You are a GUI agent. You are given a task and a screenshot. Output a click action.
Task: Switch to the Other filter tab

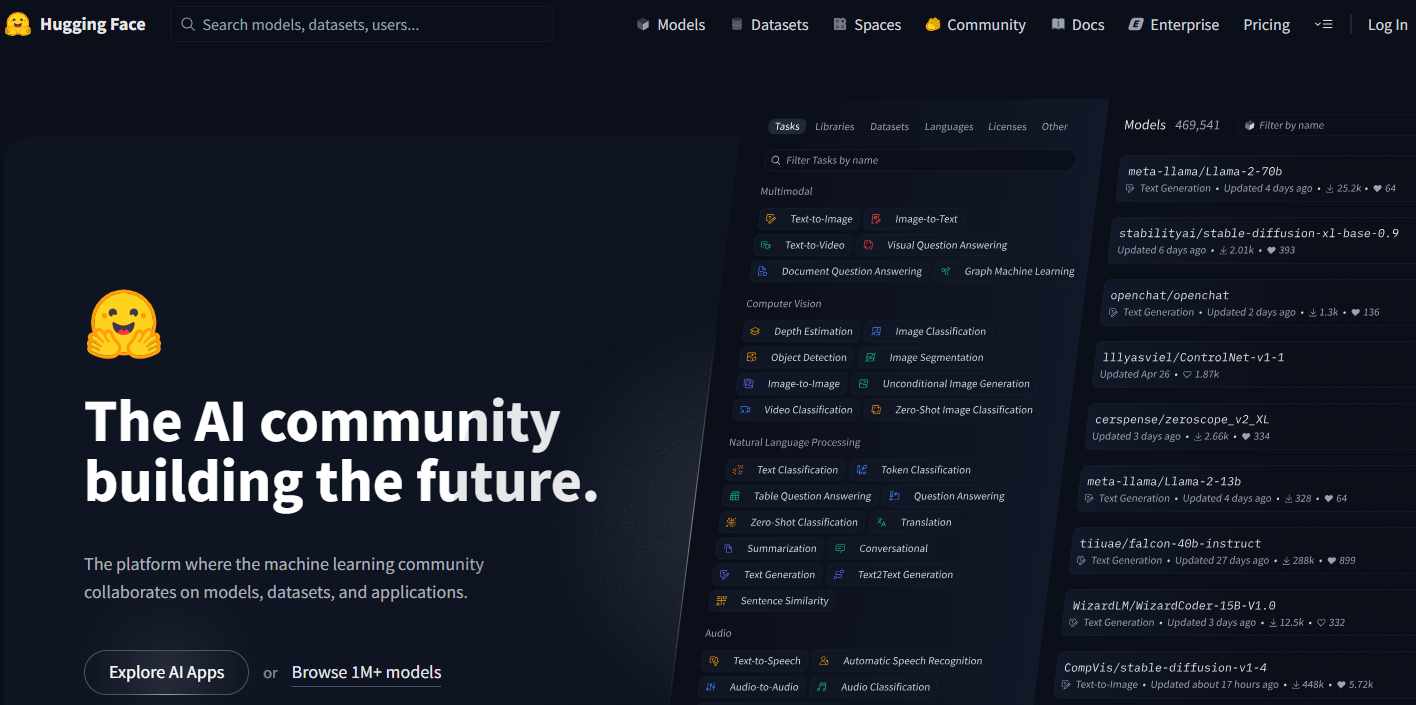coord(1054,127)
